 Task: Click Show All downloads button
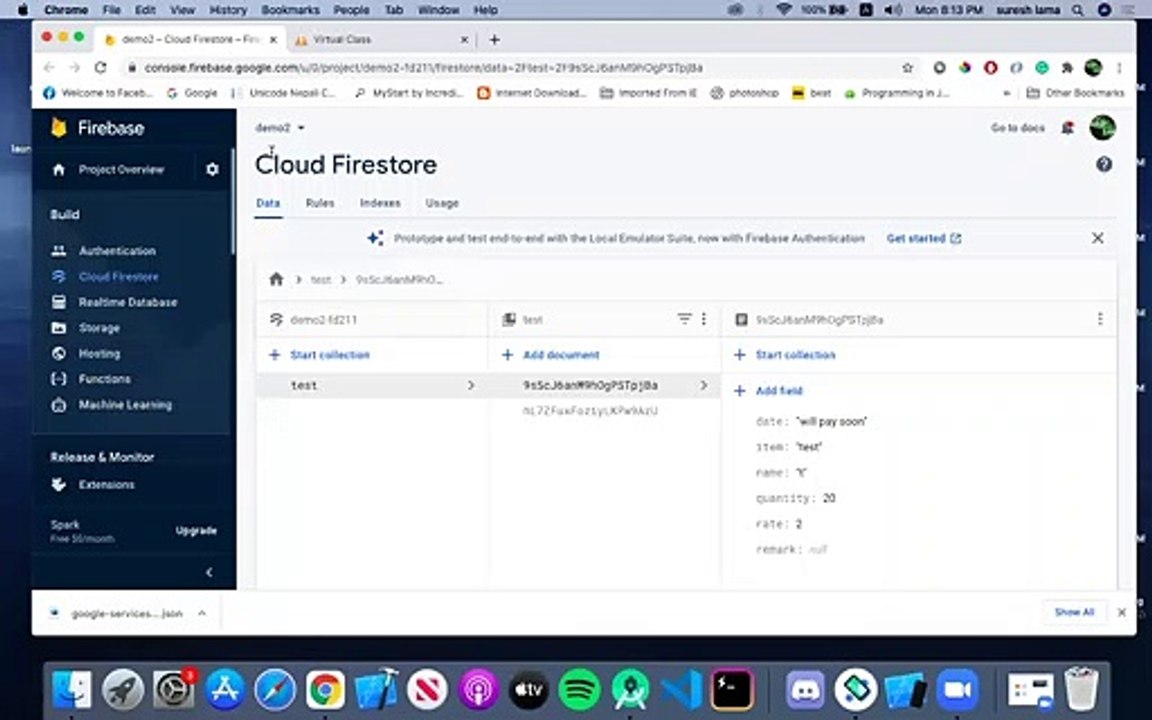[x=1074, y=613]
